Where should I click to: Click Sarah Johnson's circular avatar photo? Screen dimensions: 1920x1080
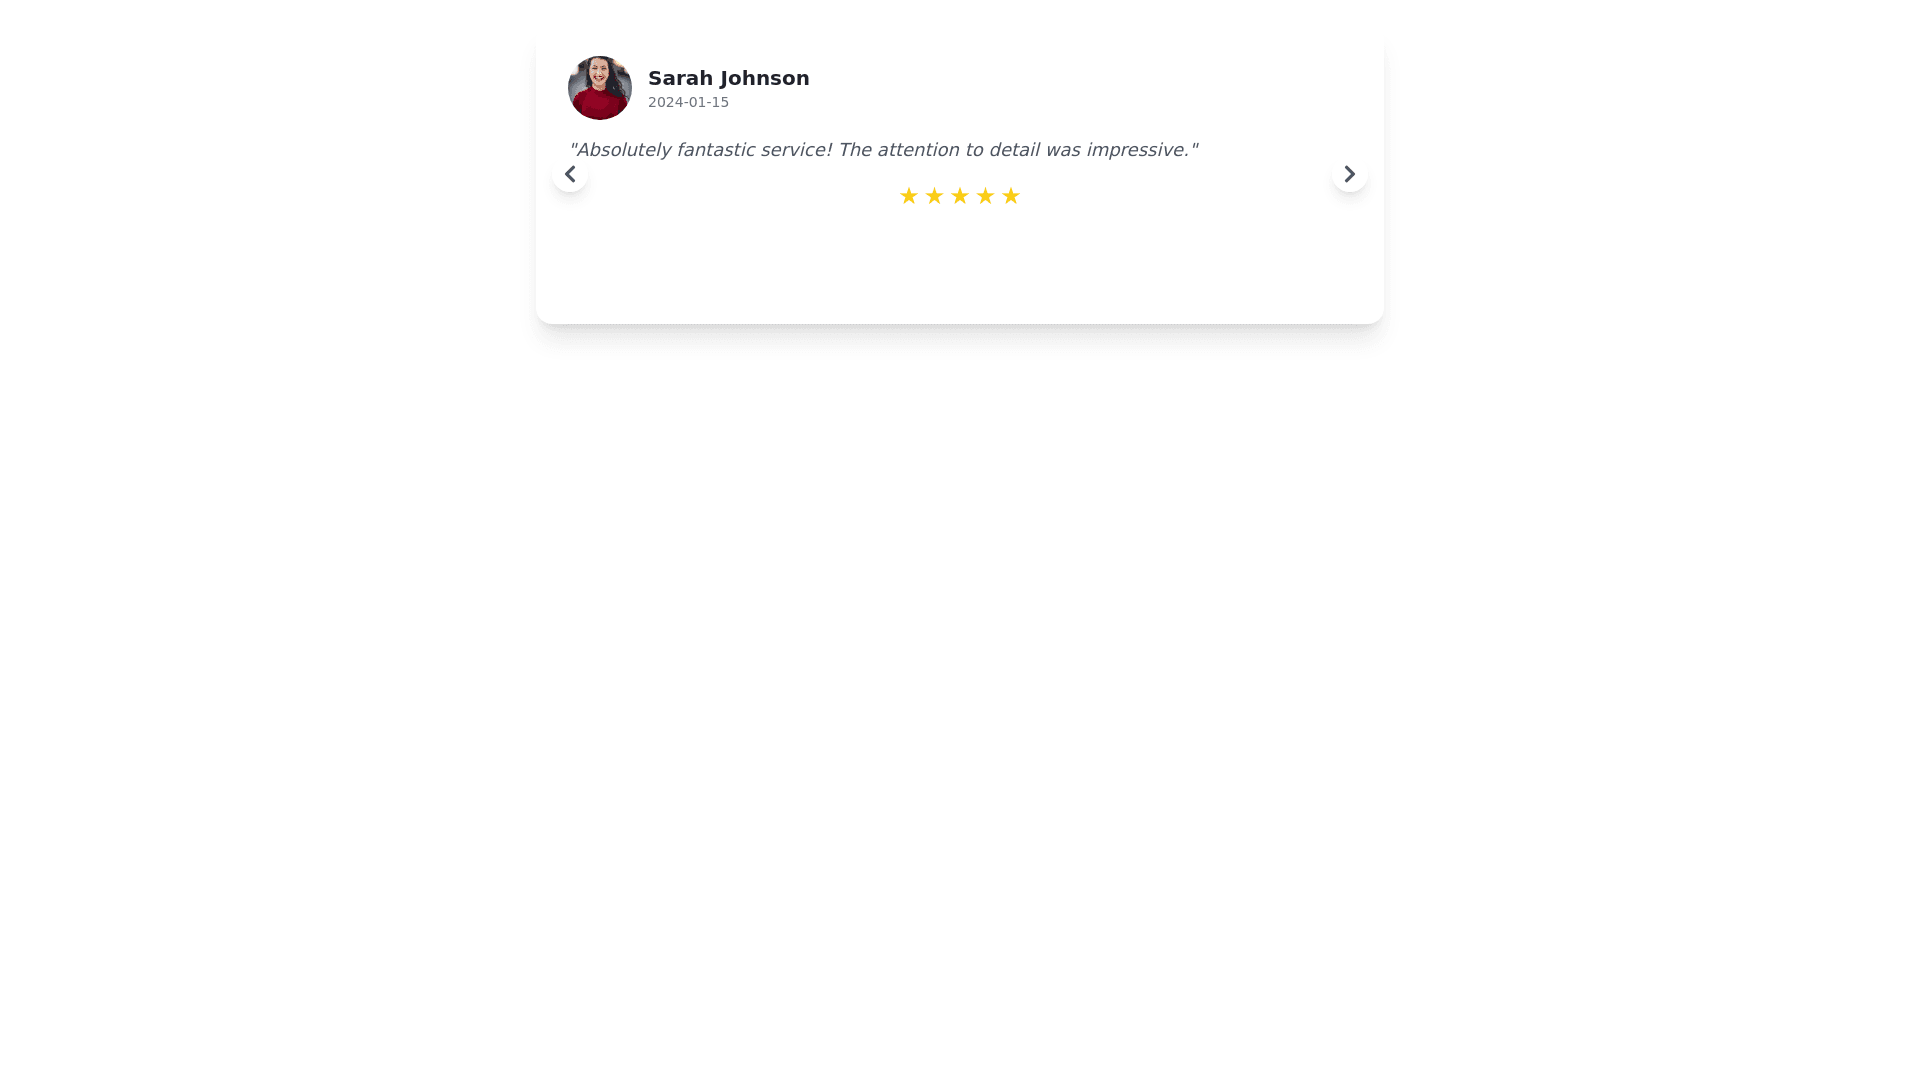click(600, 88)
